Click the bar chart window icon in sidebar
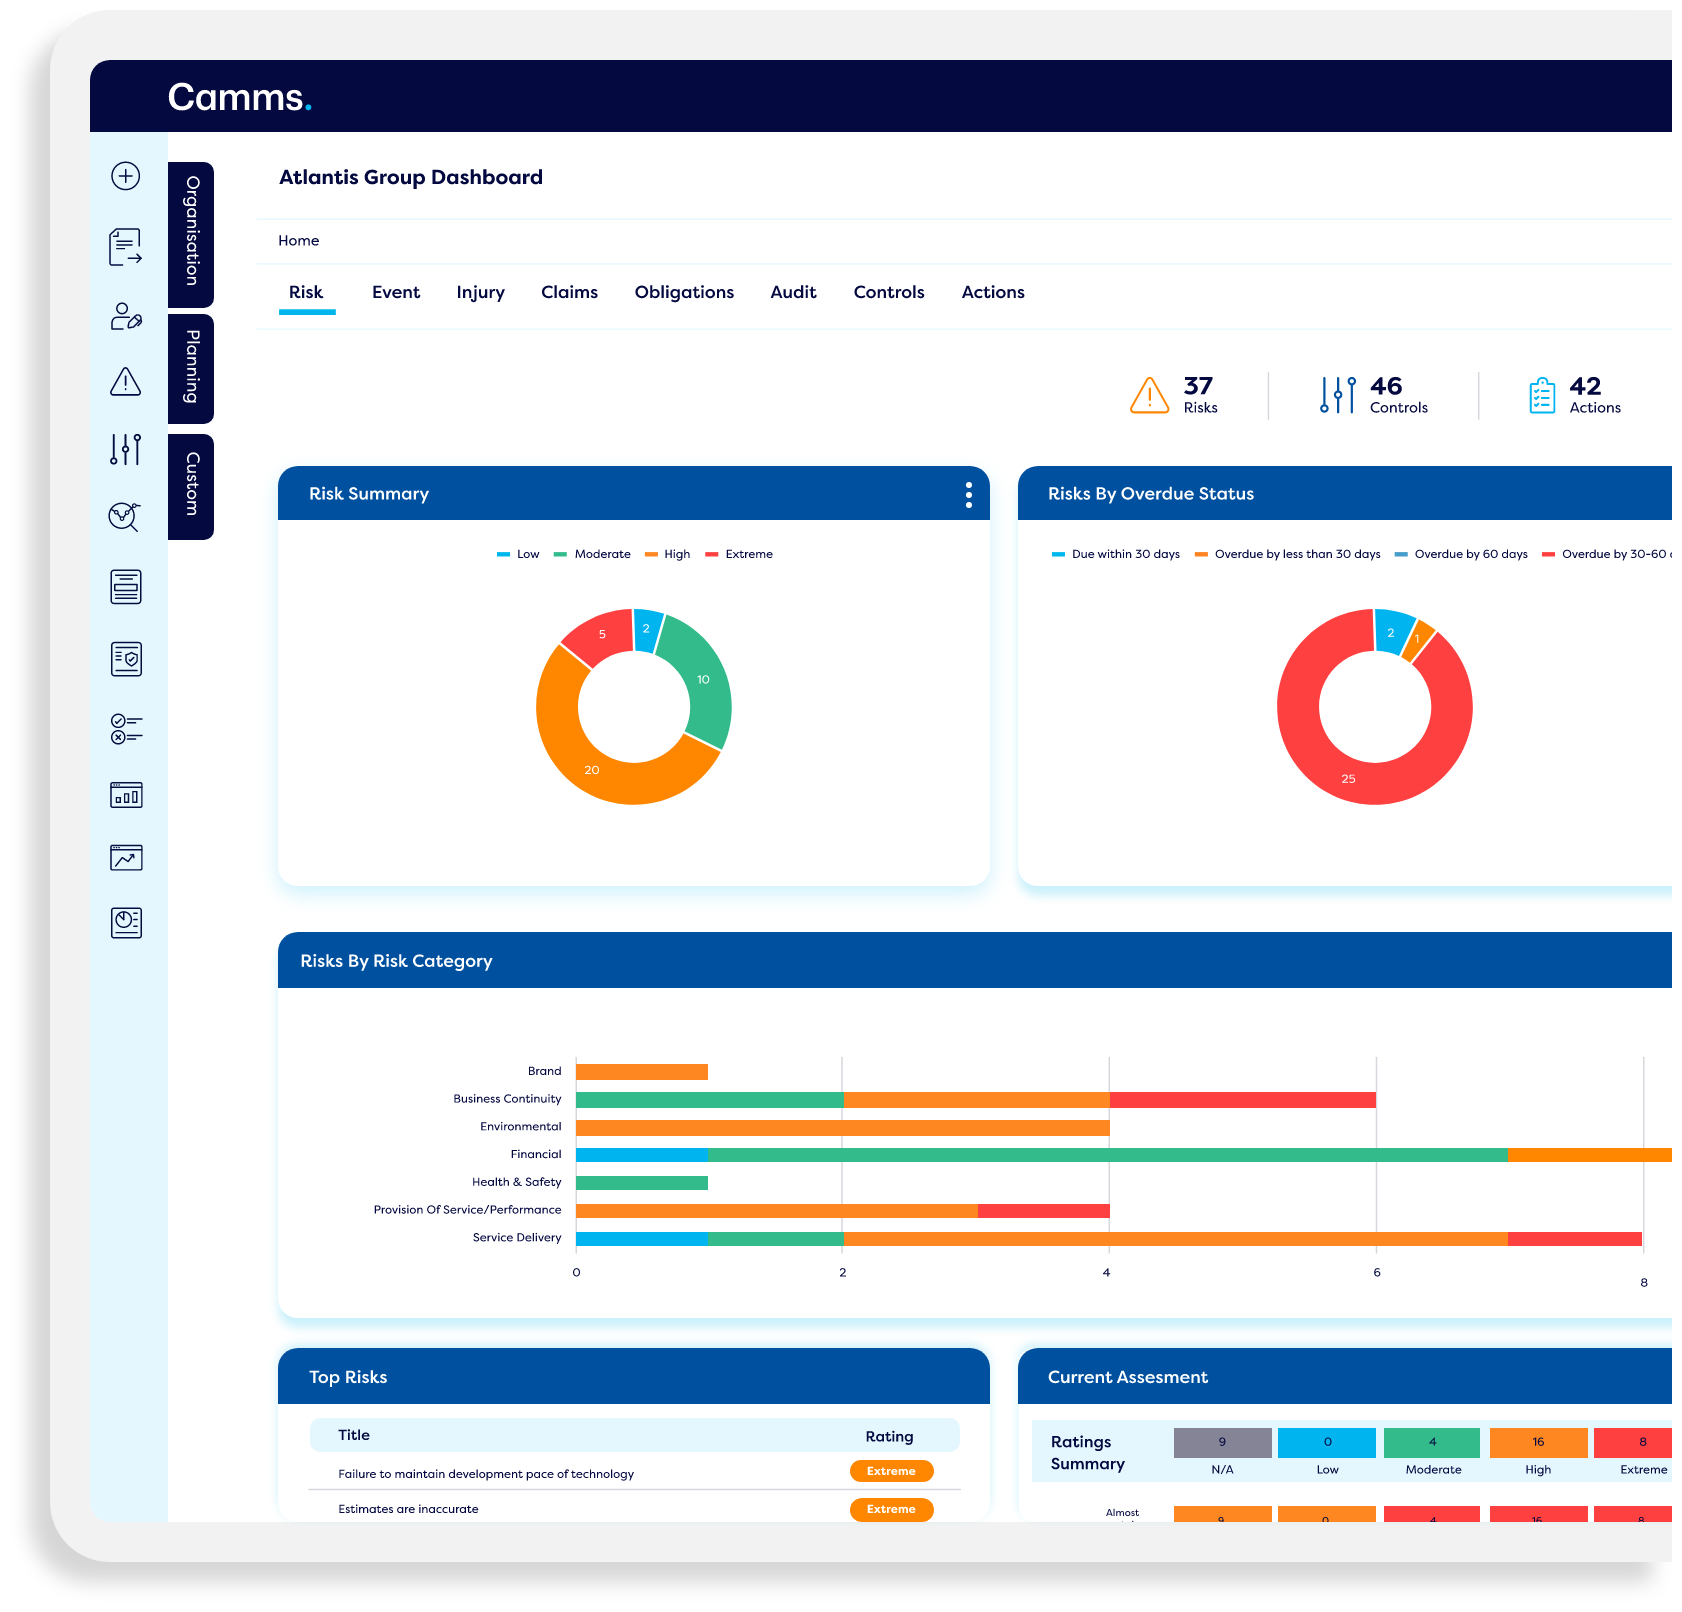This screenshot has width=1682, height=1612. [x=126, y=795]
